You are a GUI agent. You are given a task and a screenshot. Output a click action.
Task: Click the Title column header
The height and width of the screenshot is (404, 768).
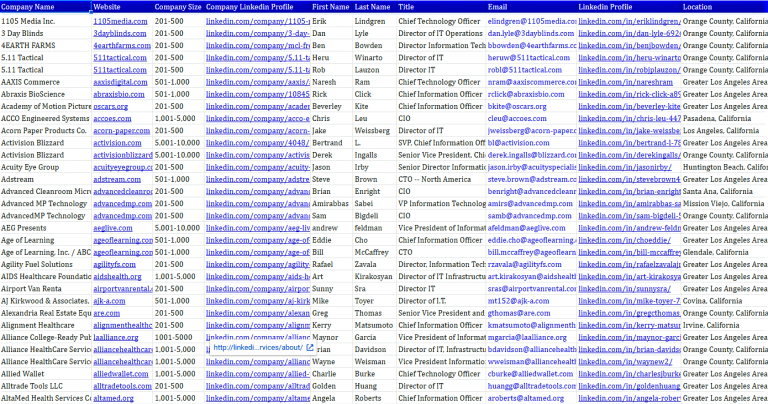coord(441,7)
